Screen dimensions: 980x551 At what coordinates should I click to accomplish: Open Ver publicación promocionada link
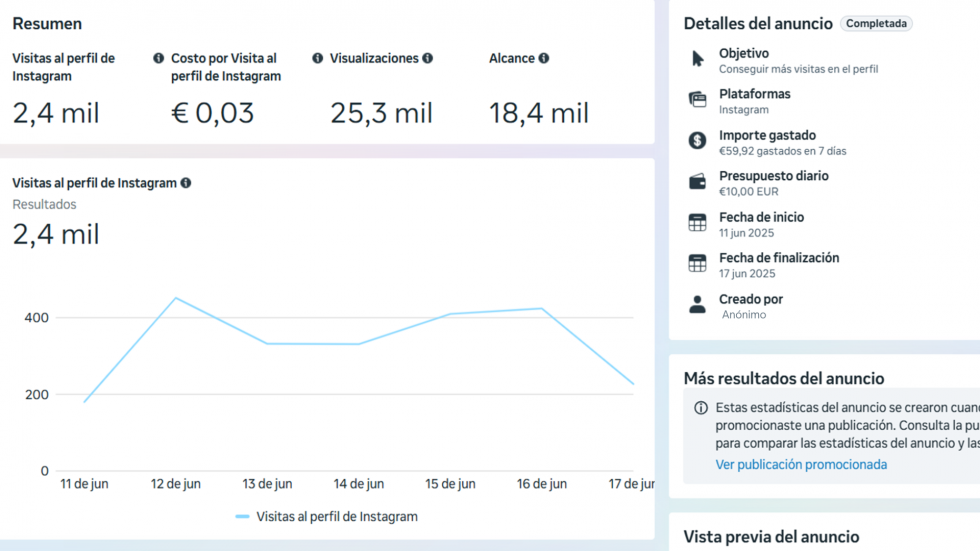[x=801, y=464]
